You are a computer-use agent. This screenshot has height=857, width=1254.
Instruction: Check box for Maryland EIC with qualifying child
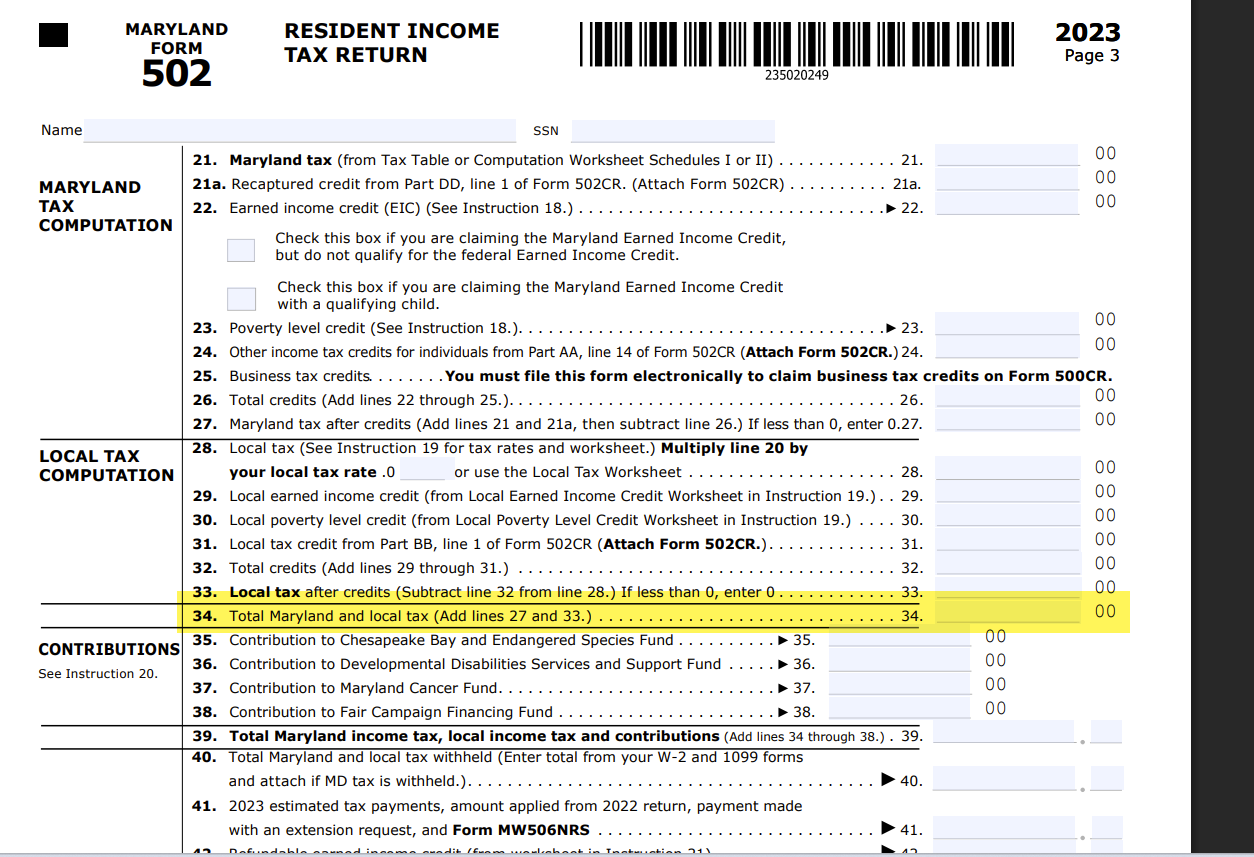tap(241, 299)
